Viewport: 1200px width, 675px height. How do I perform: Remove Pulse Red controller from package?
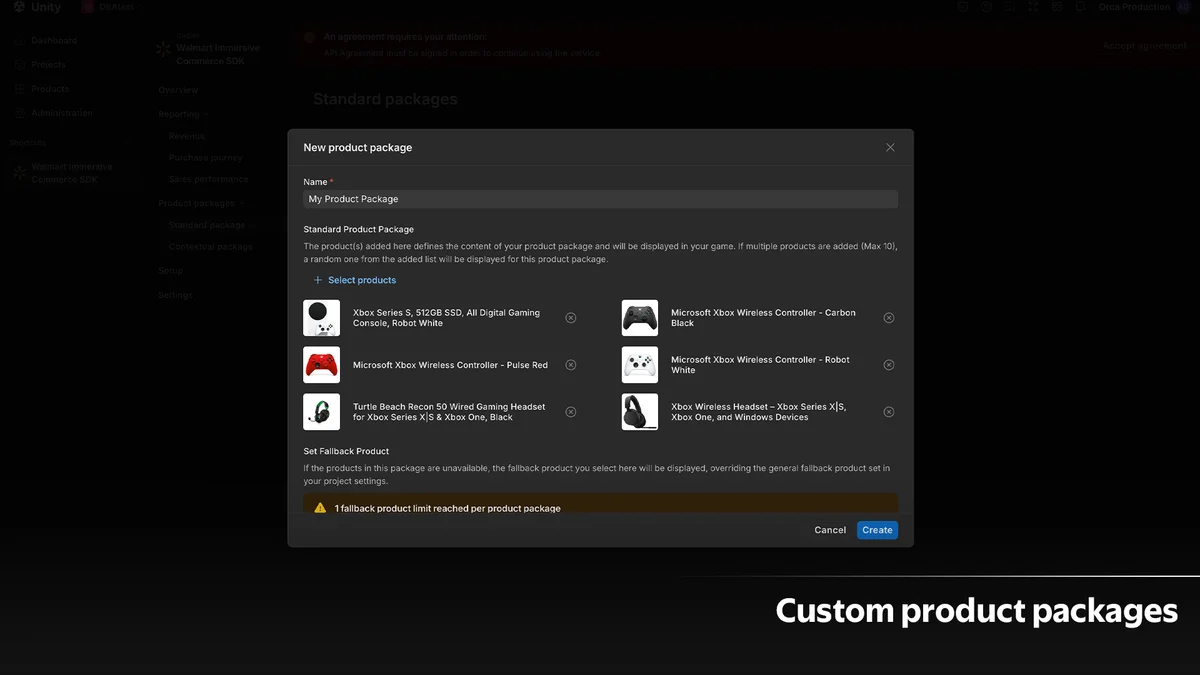(570, 365)
